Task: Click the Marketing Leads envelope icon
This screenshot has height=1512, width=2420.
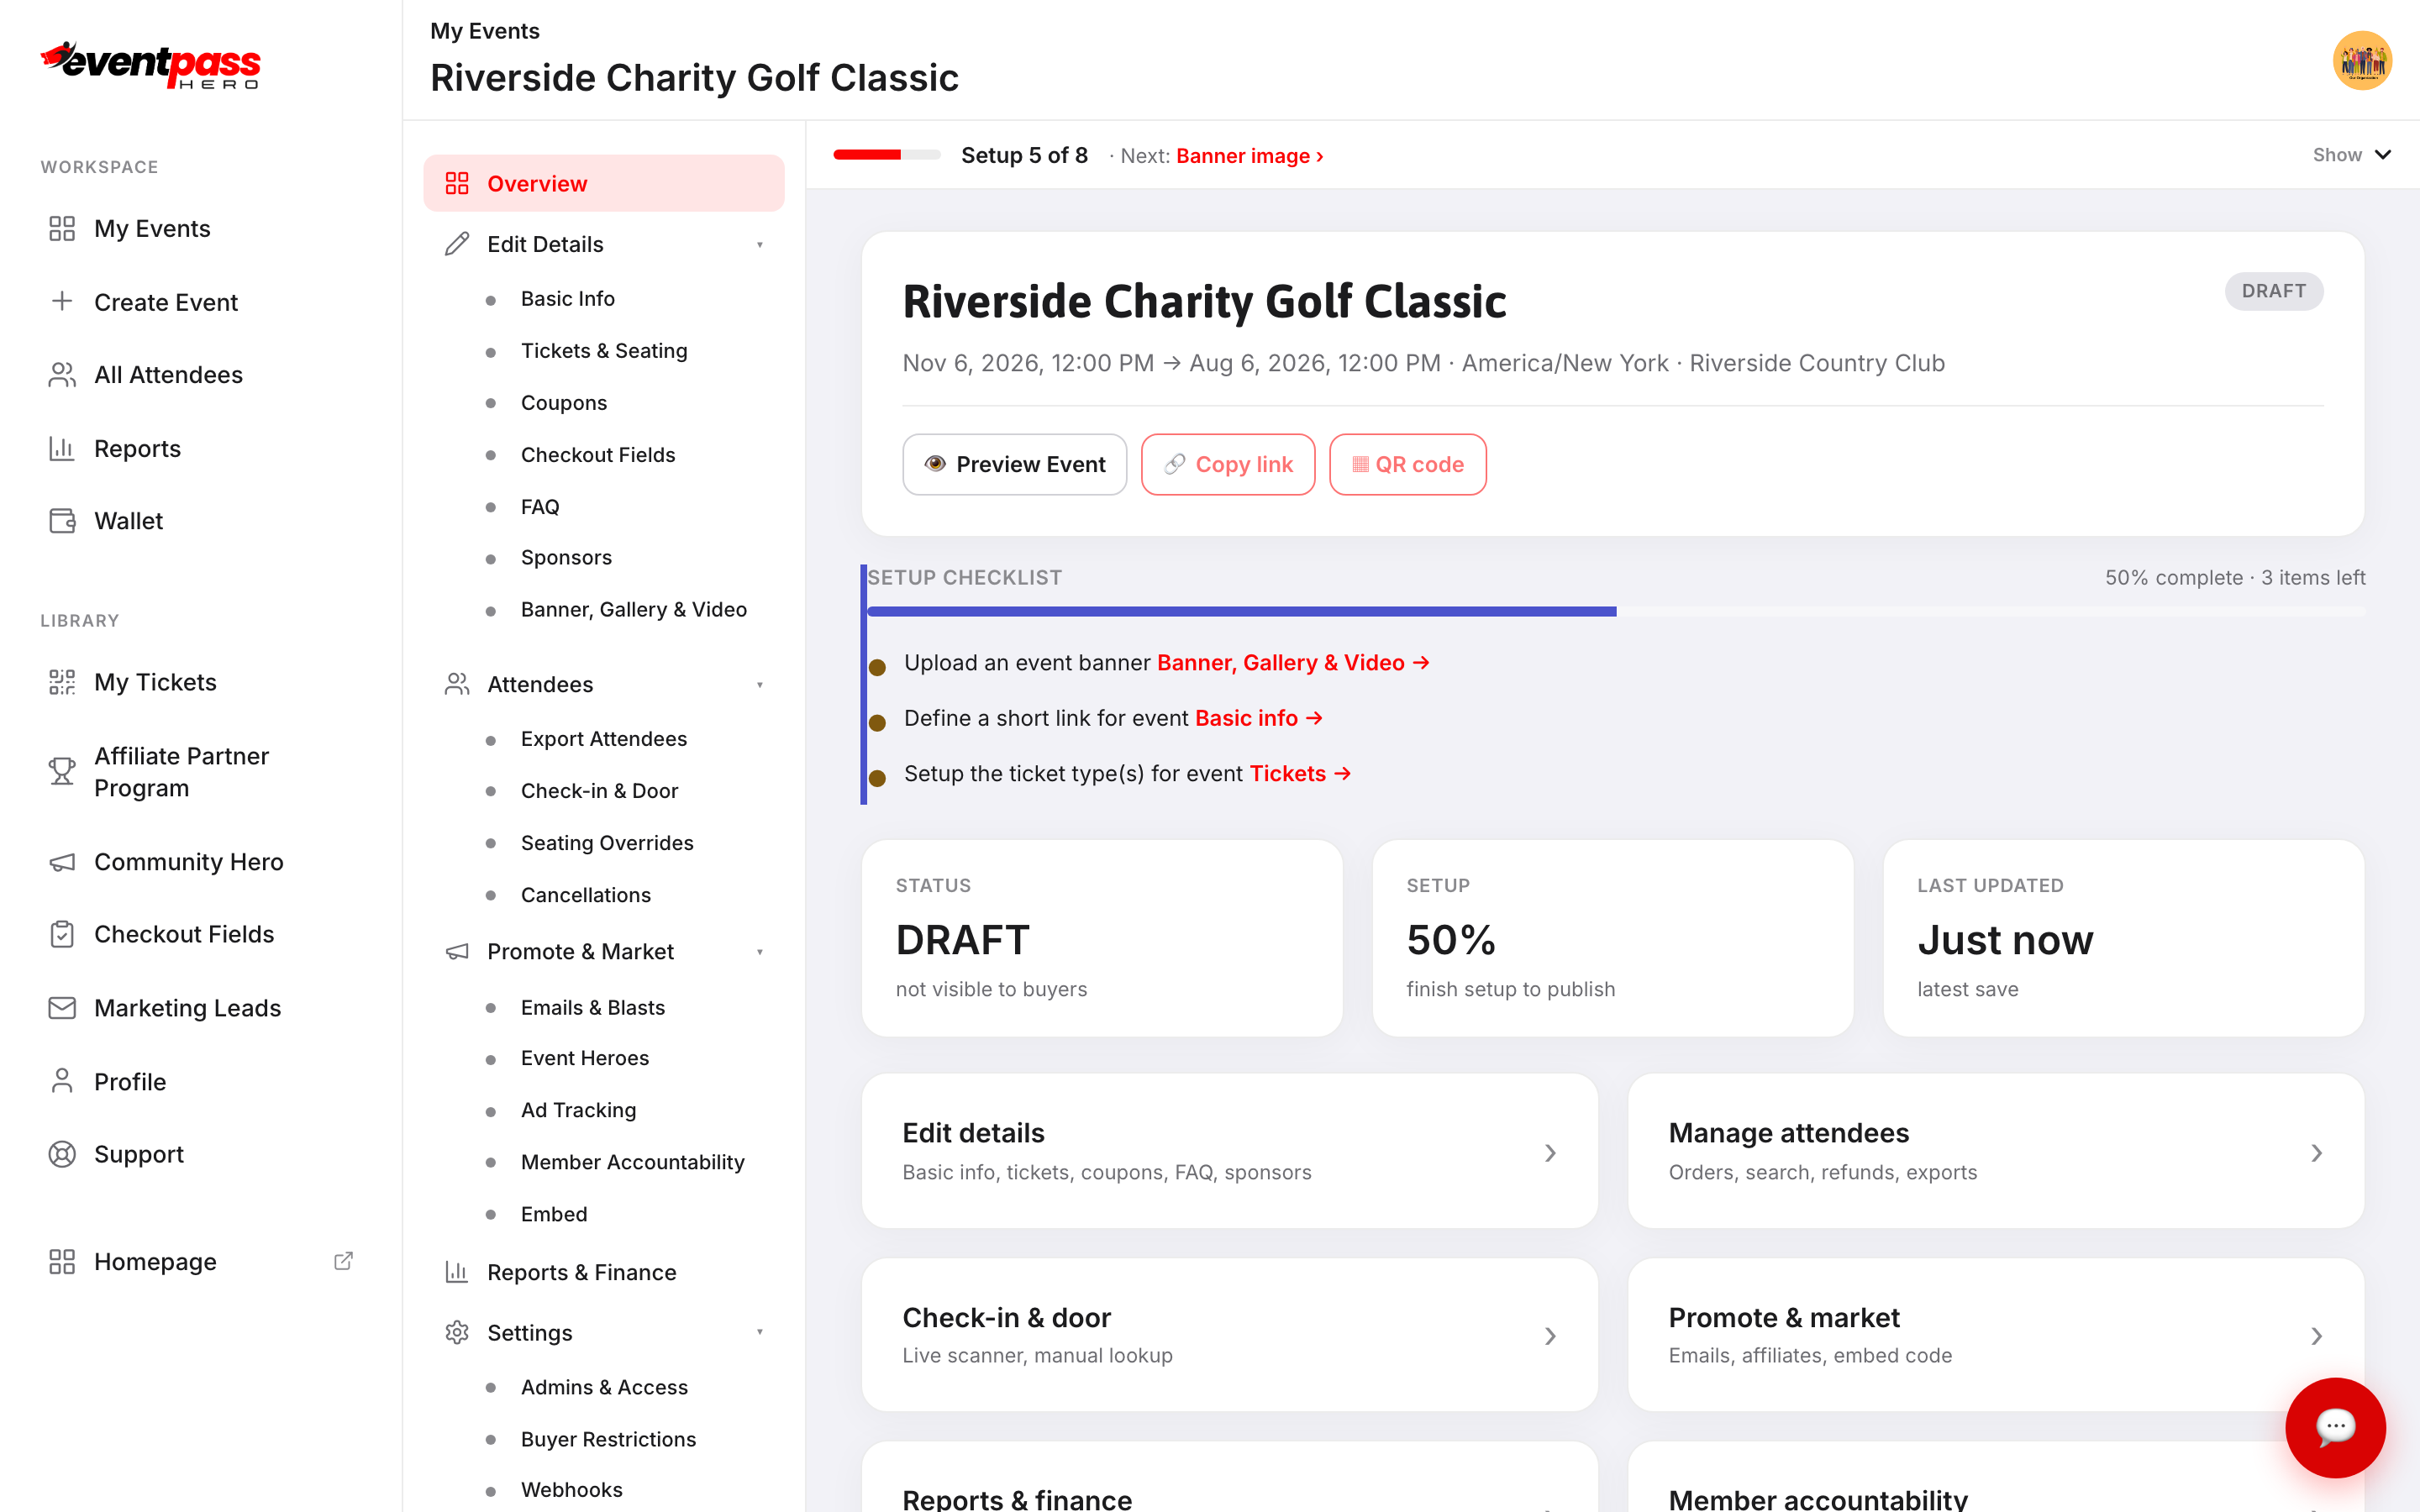Action: (x=62, y=1008)
